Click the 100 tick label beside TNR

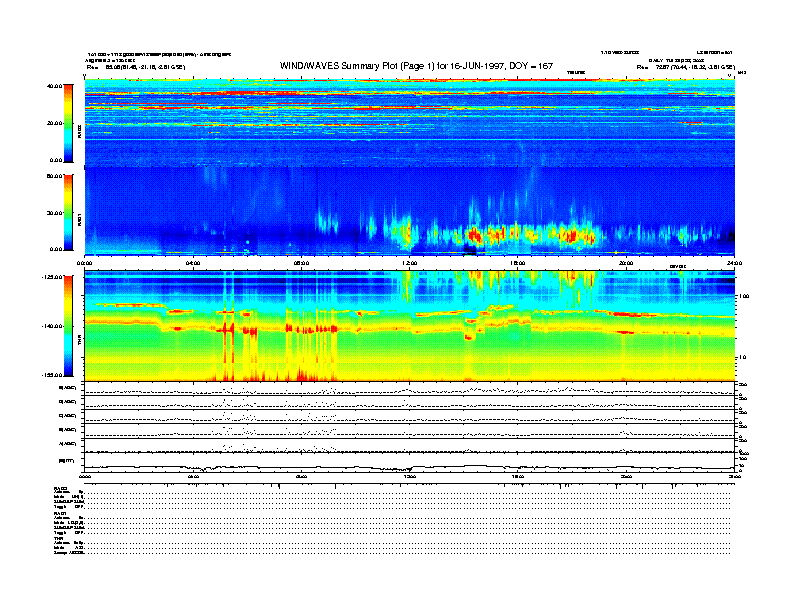[744, 296]
